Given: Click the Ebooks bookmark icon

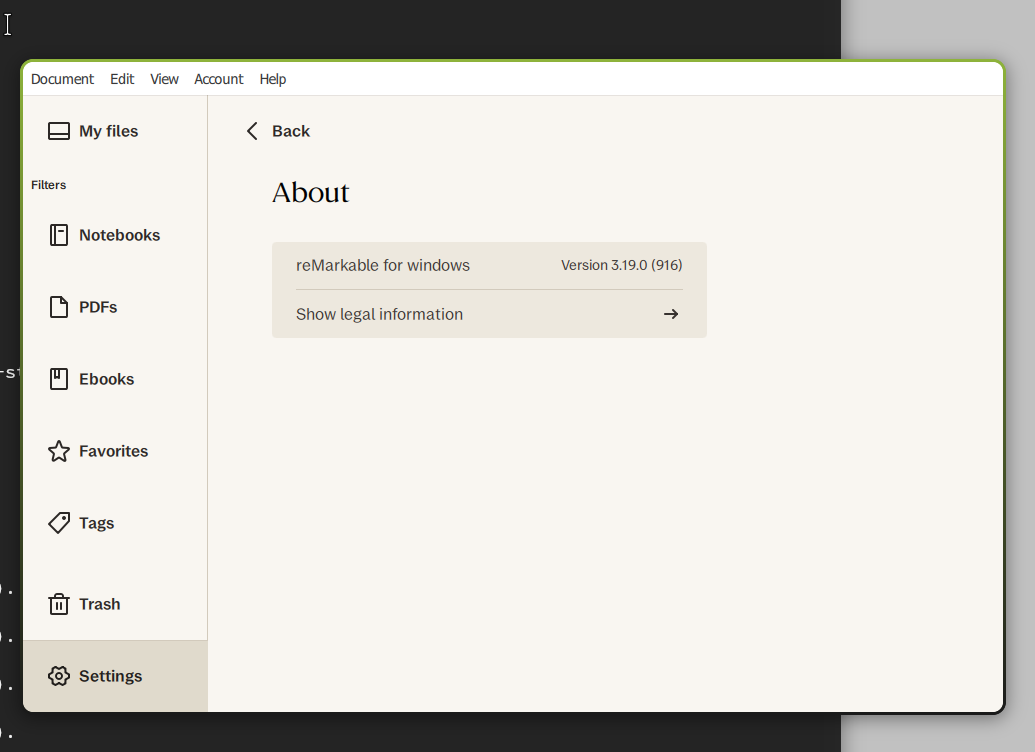Looking at the screenshot, I should tap(59, 379).
